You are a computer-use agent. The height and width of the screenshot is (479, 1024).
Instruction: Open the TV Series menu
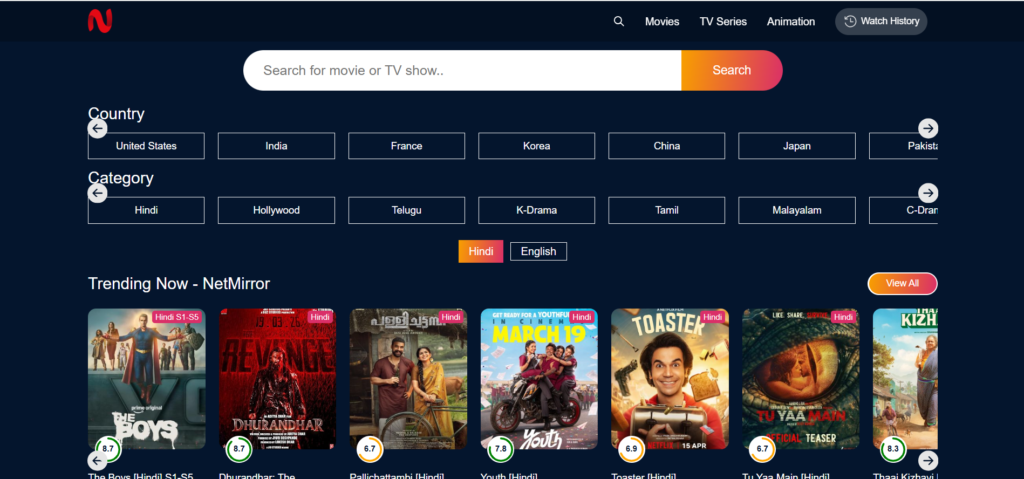click(723, 22)
